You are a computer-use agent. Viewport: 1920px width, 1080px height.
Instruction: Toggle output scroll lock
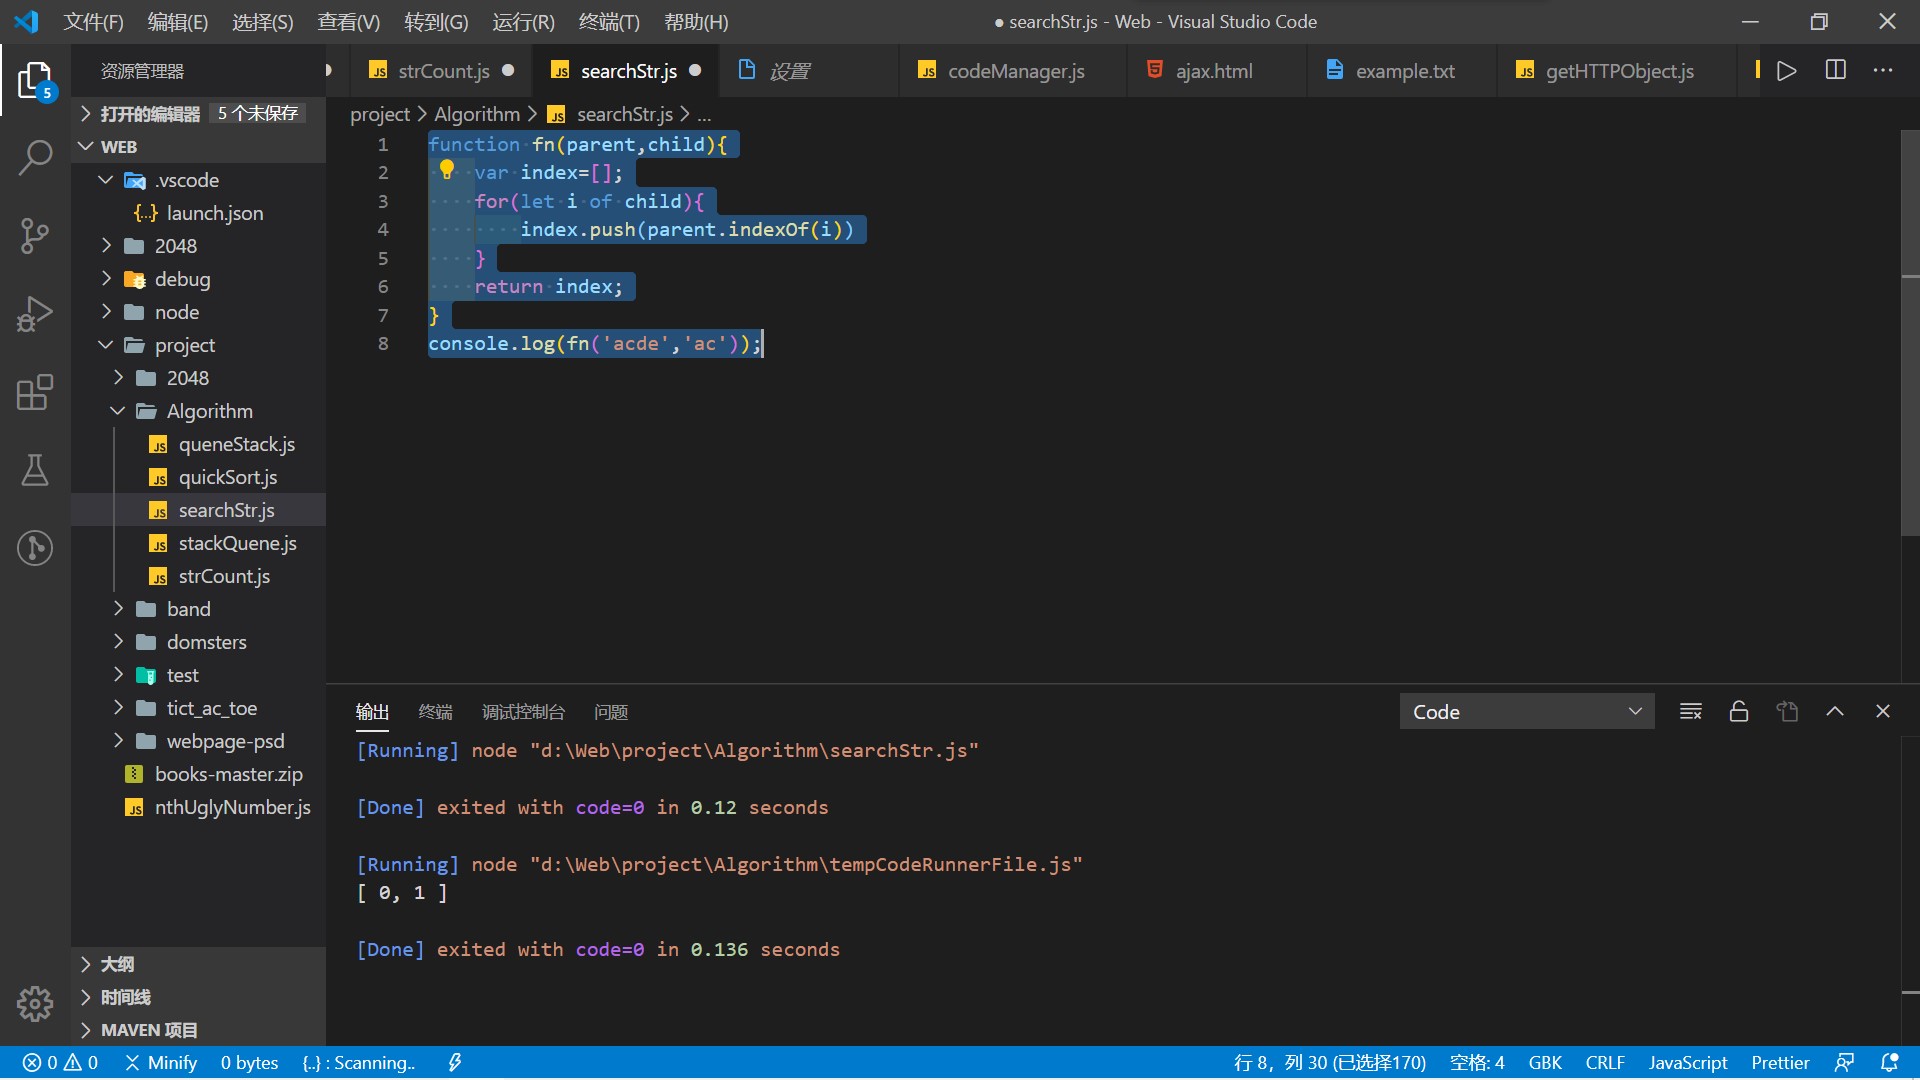(x=1739, y=712)
